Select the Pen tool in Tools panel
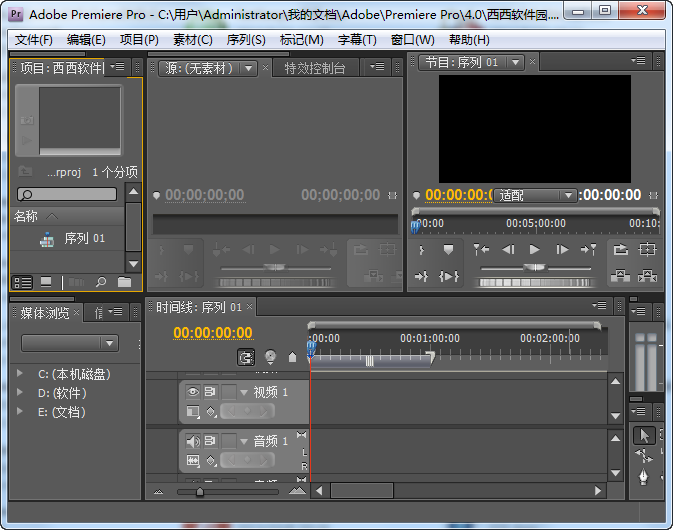The height and width of the screenshot is (530, 673). point(645,474)
